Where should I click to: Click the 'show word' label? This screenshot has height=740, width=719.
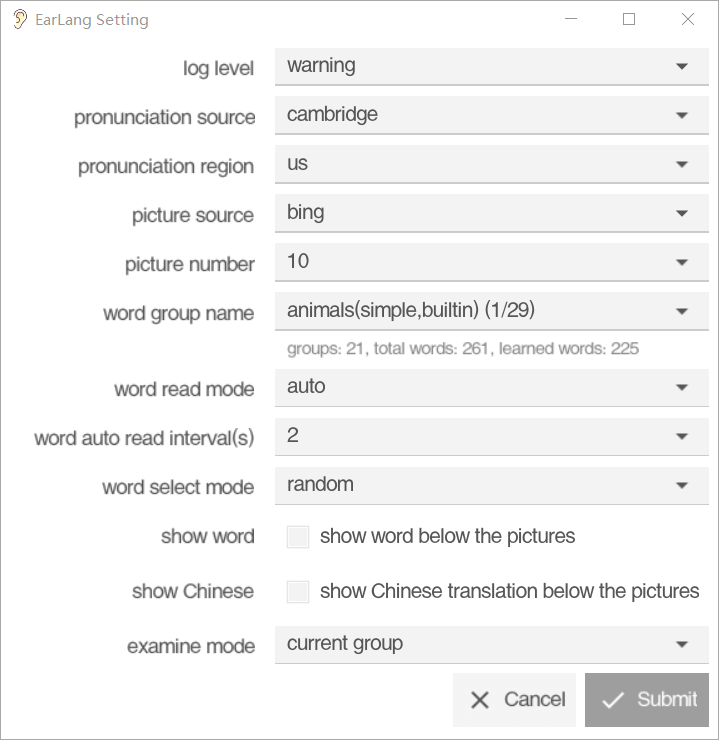[x=208, y=537]
